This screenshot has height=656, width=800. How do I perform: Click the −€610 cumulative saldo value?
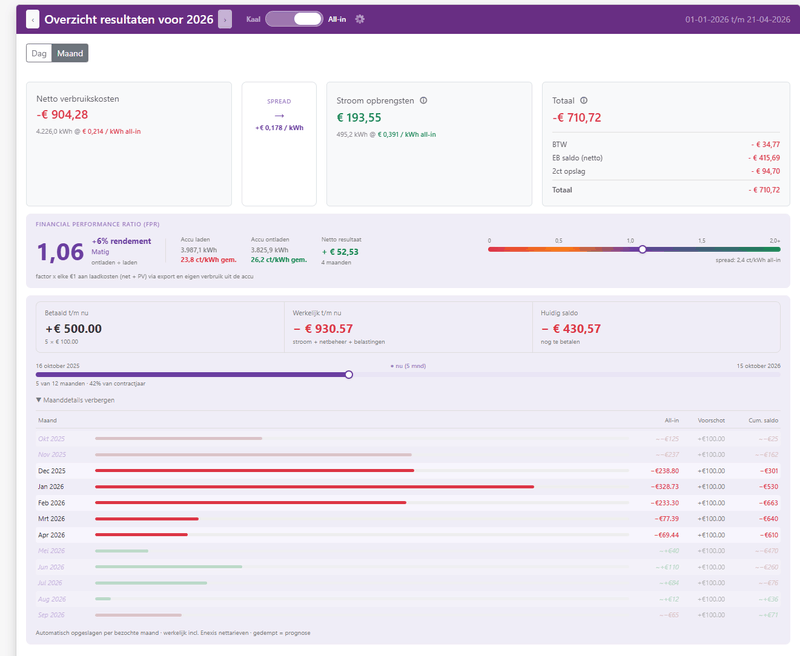(769, 535)
